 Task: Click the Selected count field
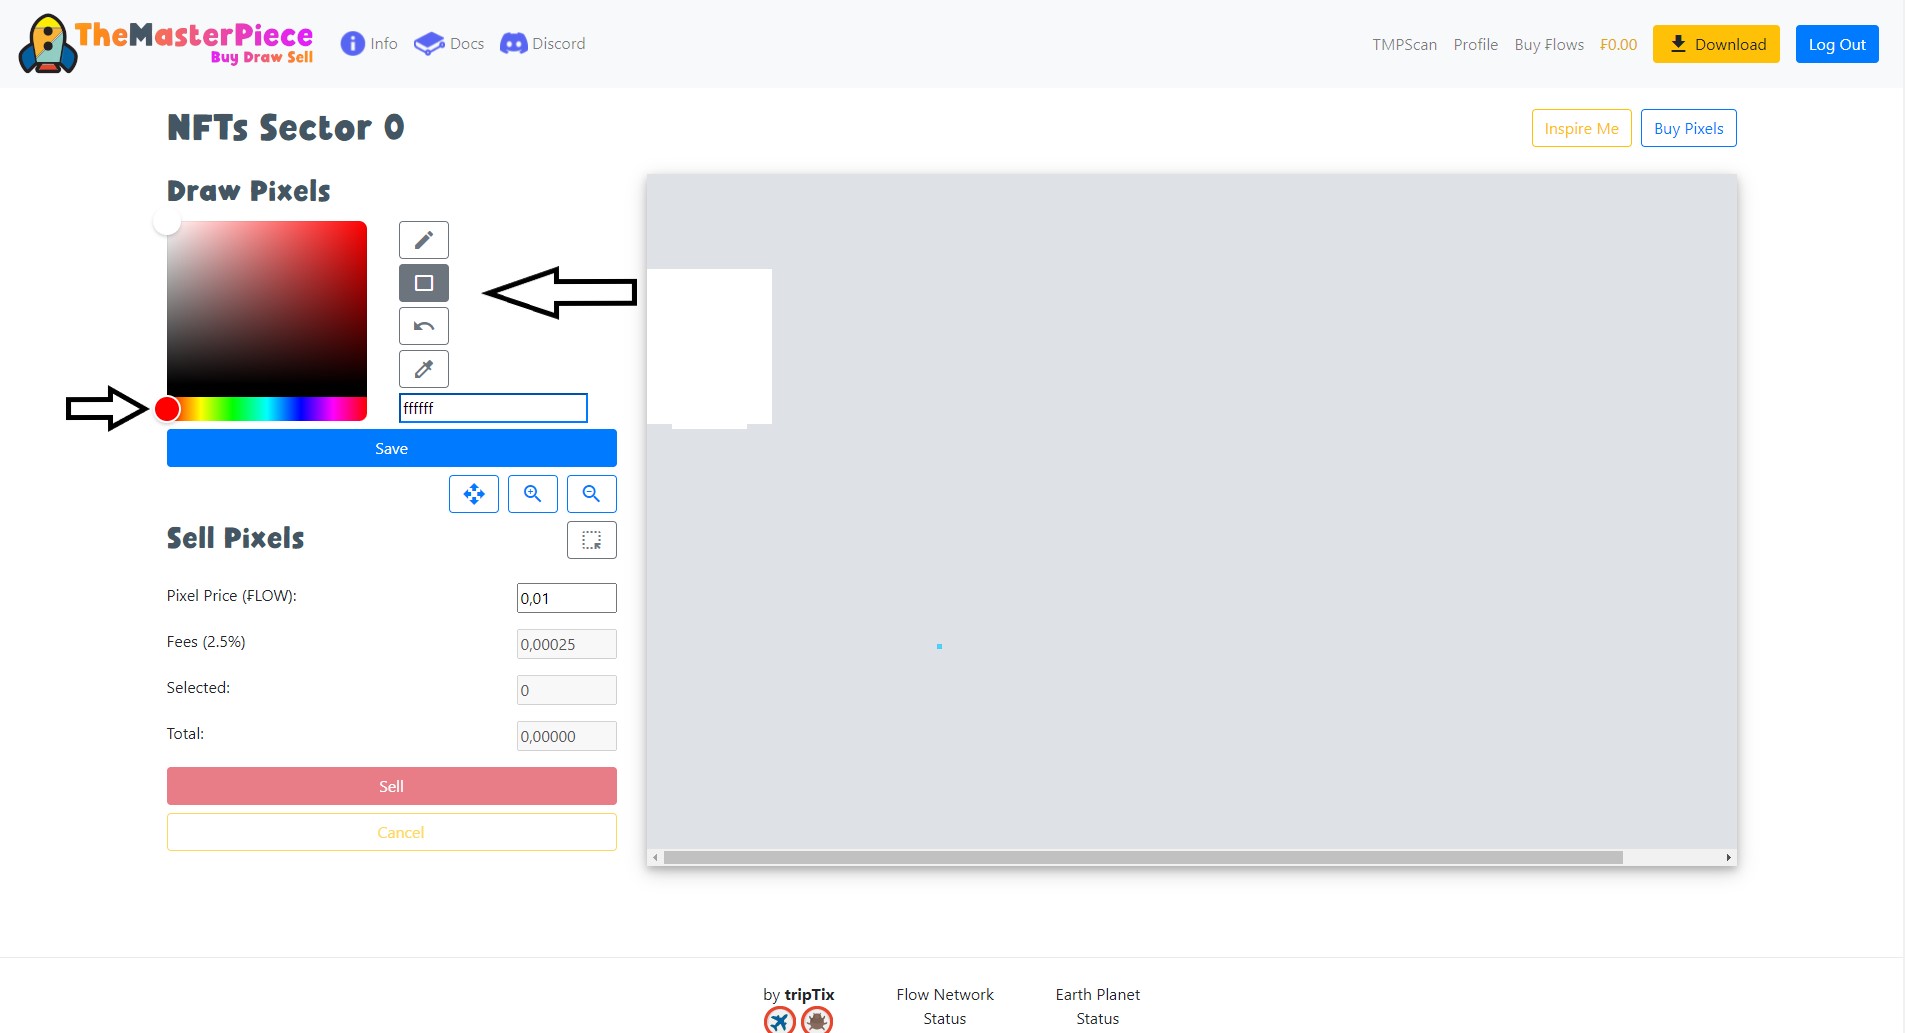pos(567,690)
